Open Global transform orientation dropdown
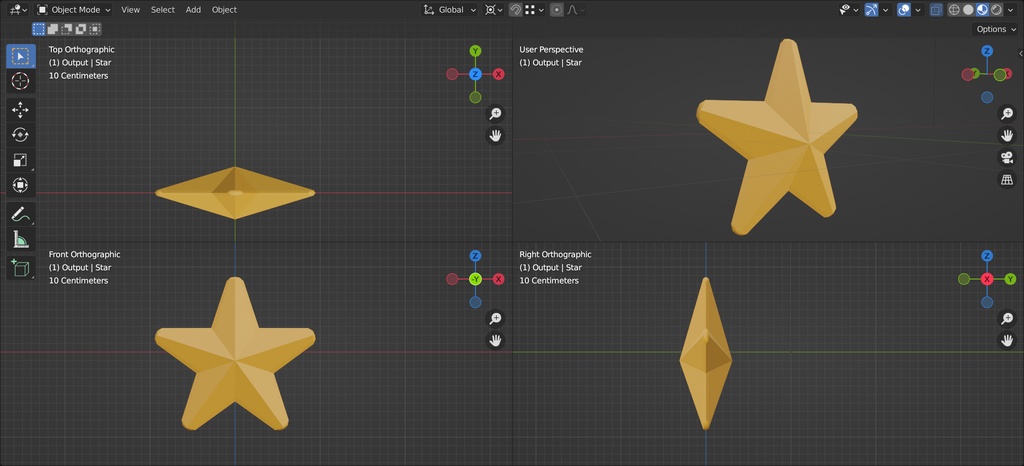This screenshot has width=1024, height=466. pyautogui.click(x=450, y=10)
